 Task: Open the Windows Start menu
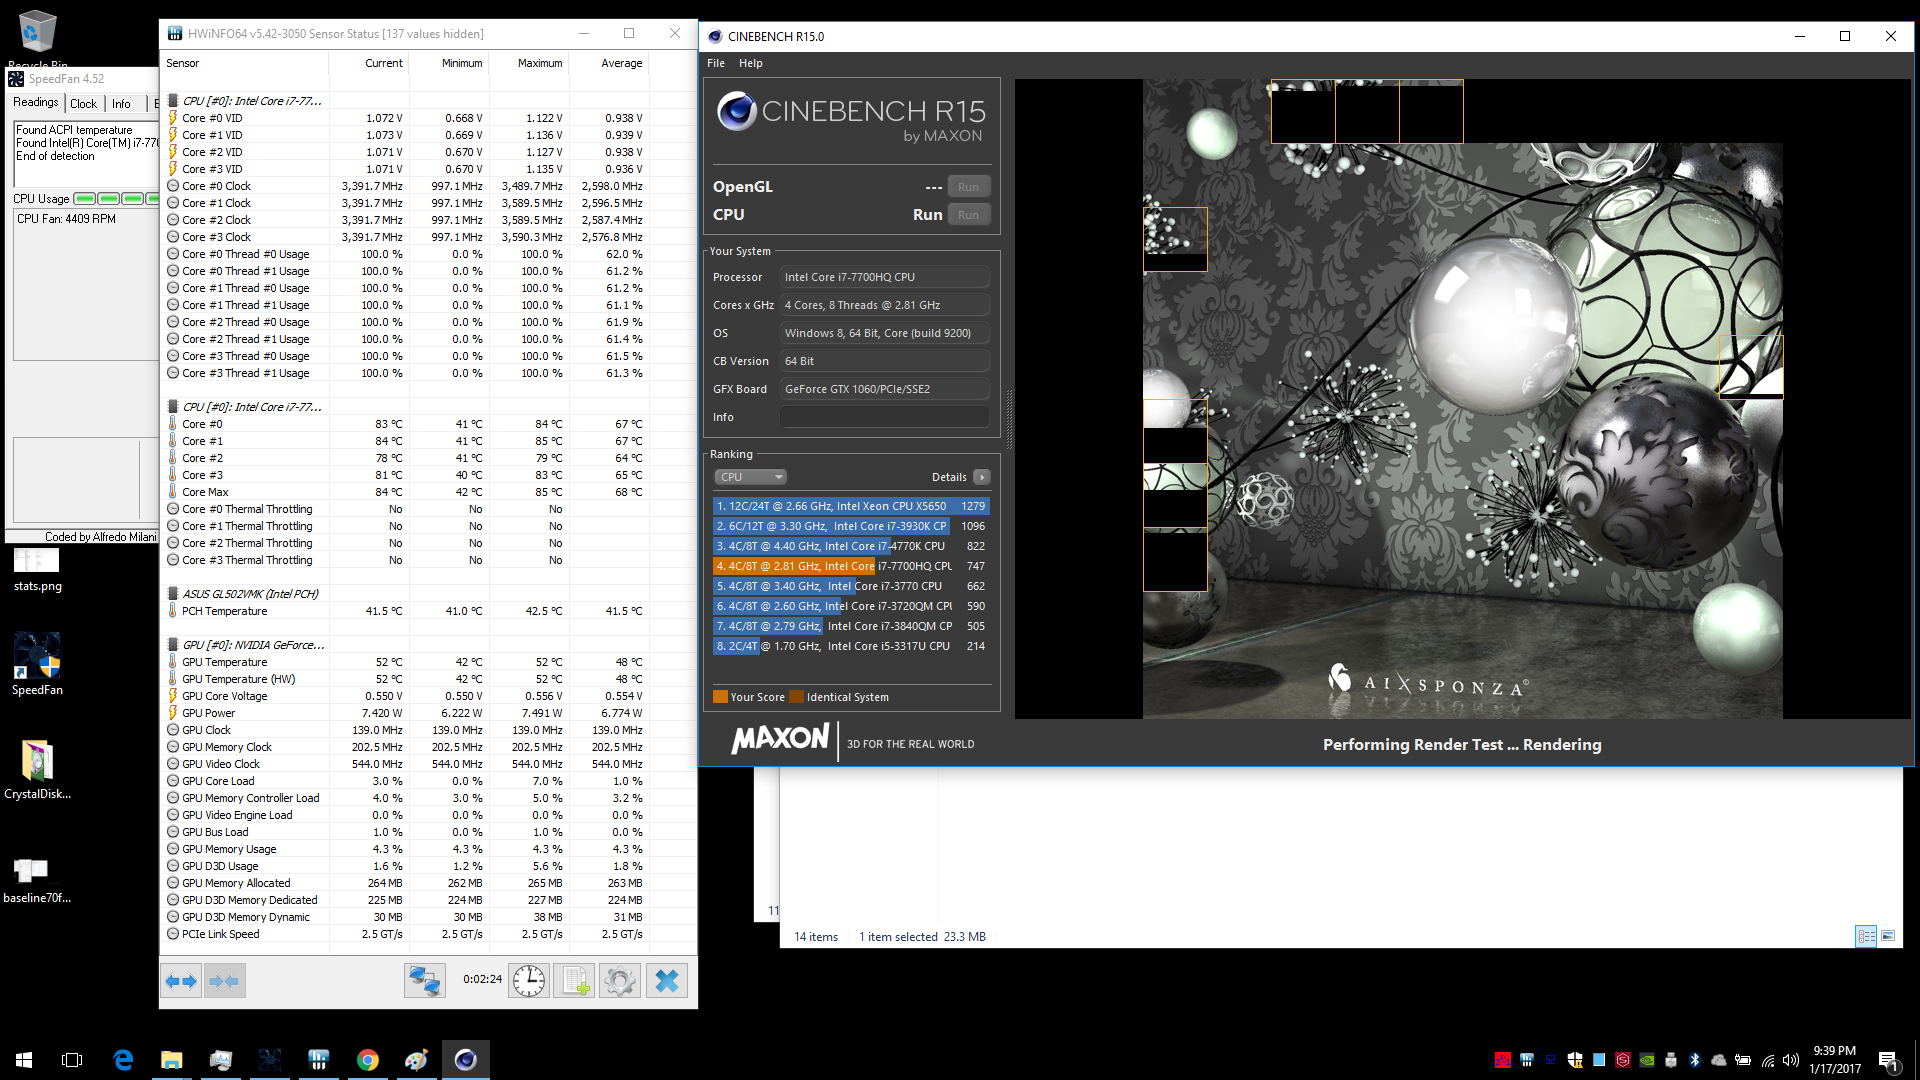tap(24, 1060)
